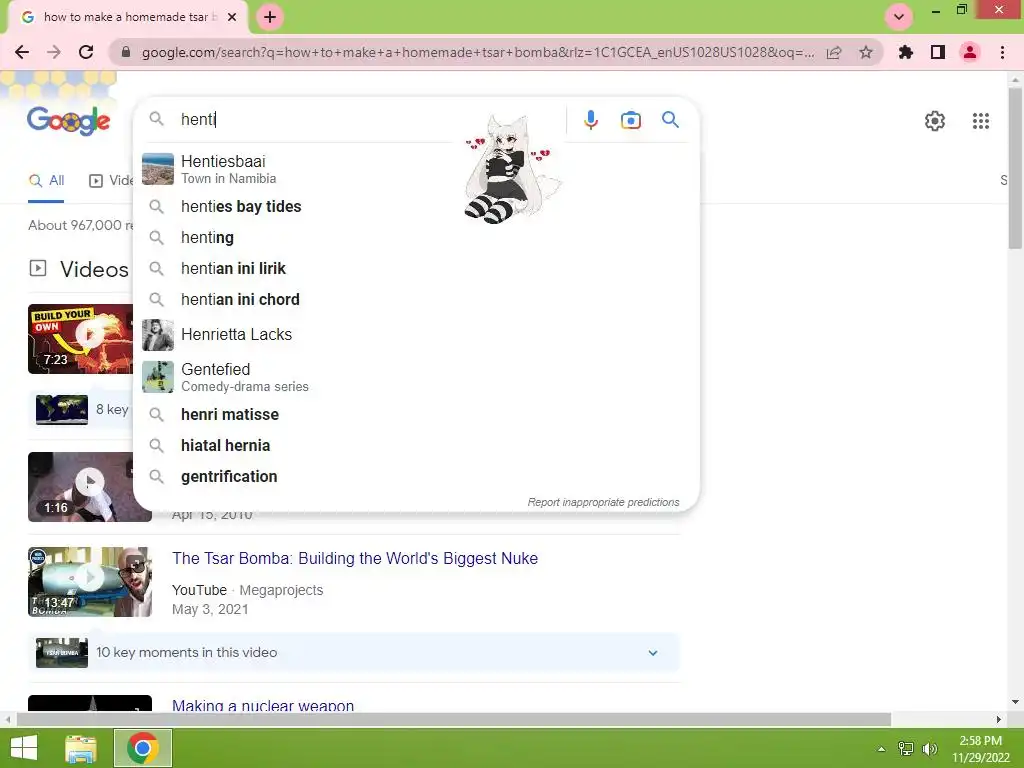Select the 'hiatal hernia' suggestion
Screen dimensions: 1024x768
[x=416, y=445]
